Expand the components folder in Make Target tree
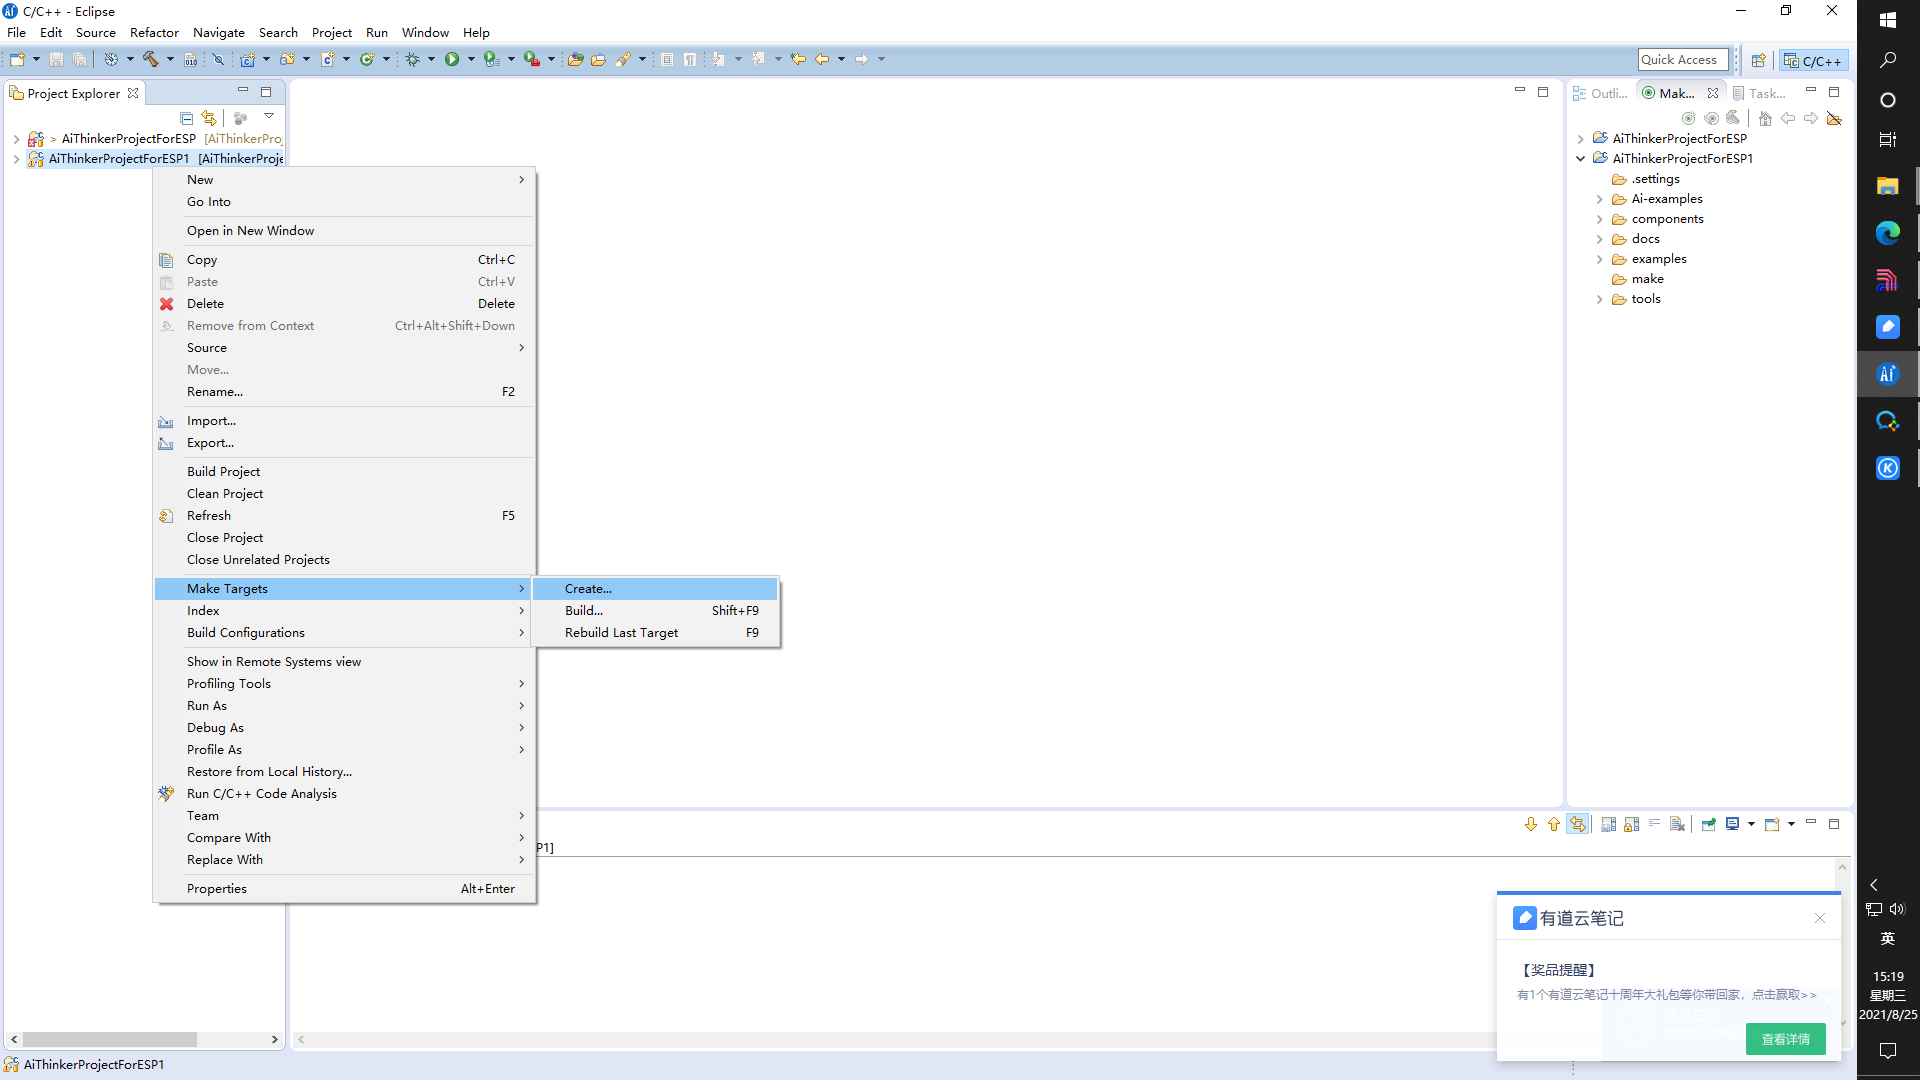Image resolution: width=1920 pixels, height=1080 pixels. 1600,220
